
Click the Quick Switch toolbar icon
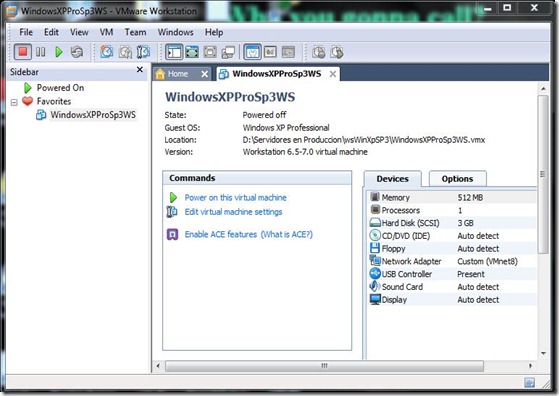click(192, 52)
